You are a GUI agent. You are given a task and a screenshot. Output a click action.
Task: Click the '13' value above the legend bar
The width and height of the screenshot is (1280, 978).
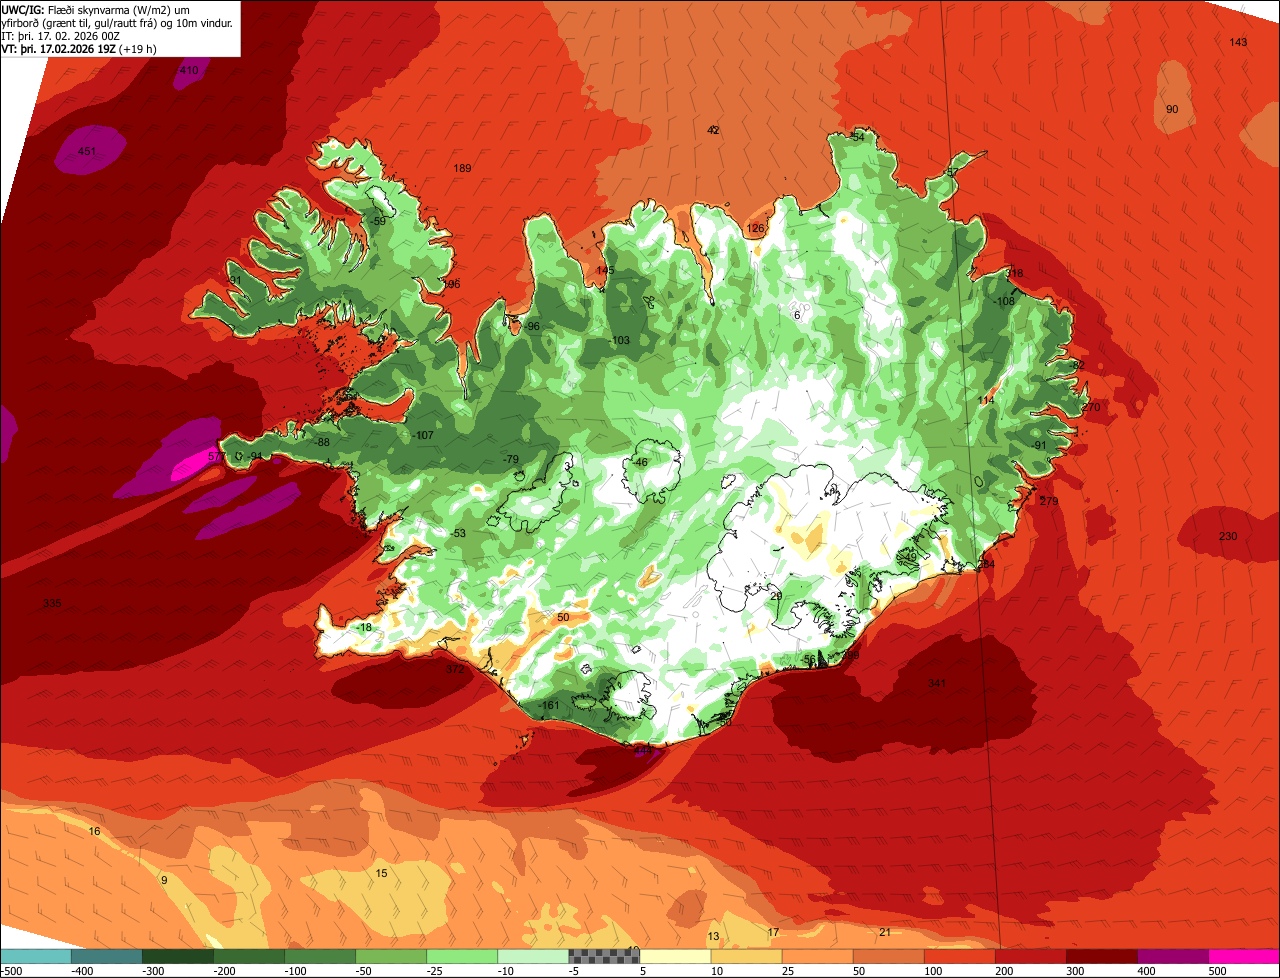[713, 937]
